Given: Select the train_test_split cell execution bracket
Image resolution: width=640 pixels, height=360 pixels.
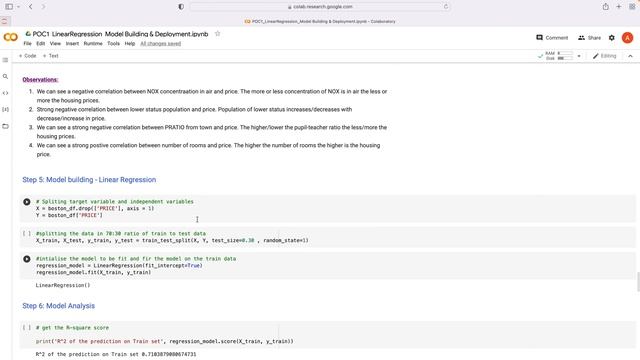Looking at the screenshot, I should click(27, 233).
